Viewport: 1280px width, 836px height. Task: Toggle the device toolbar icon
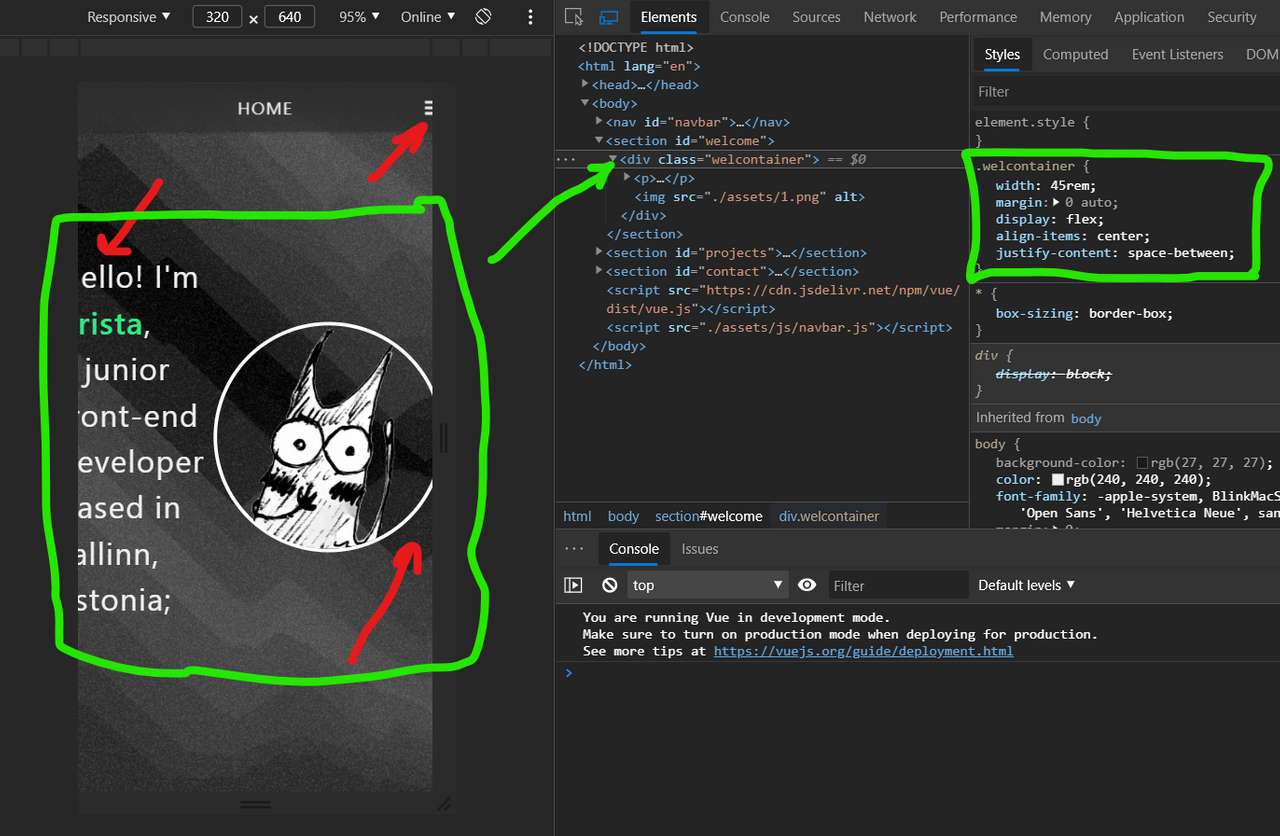(608, 17)
